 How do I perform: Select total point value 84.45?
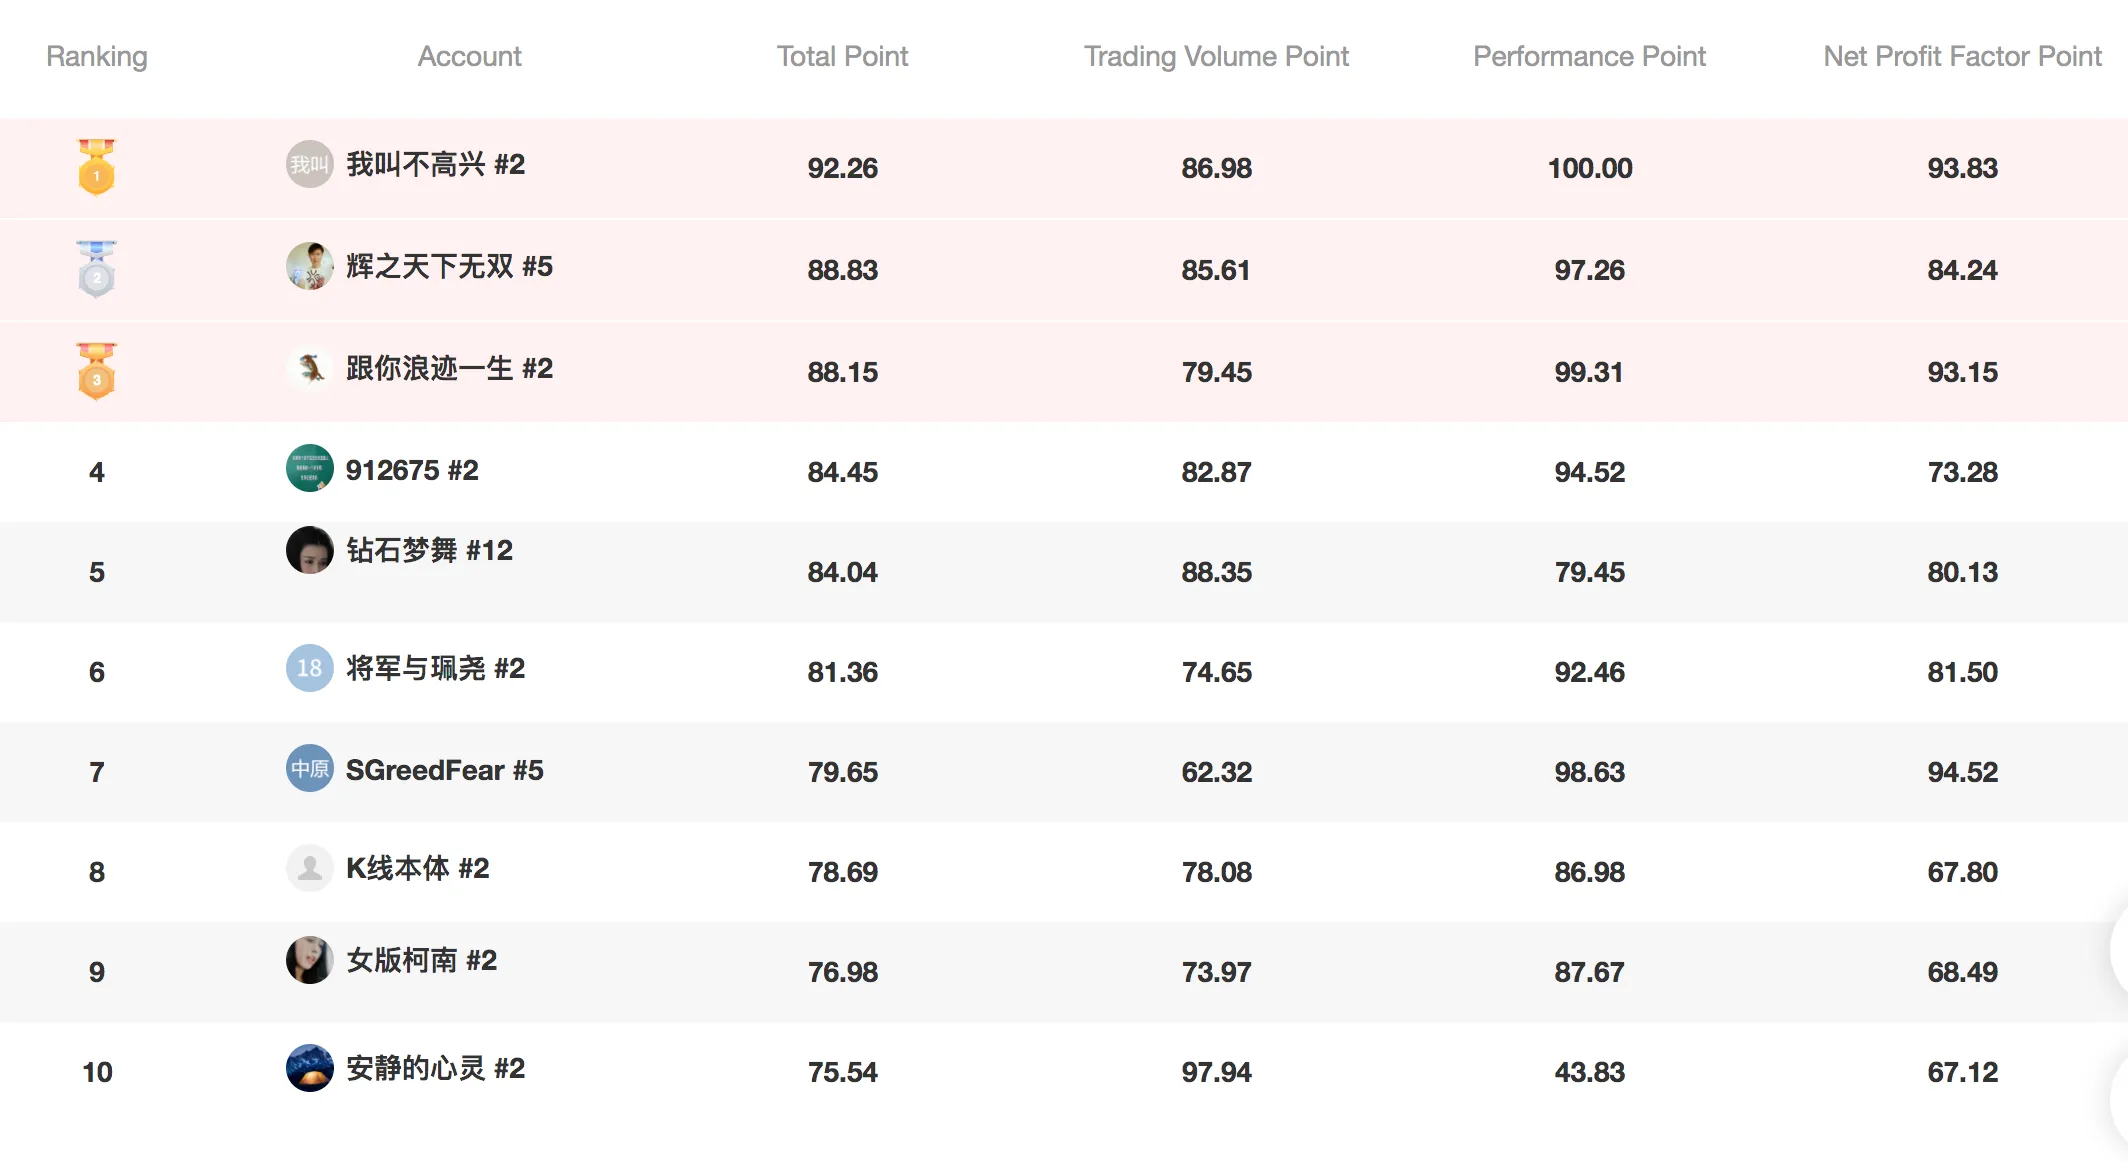pyautogui.click(x=842, y=472)
